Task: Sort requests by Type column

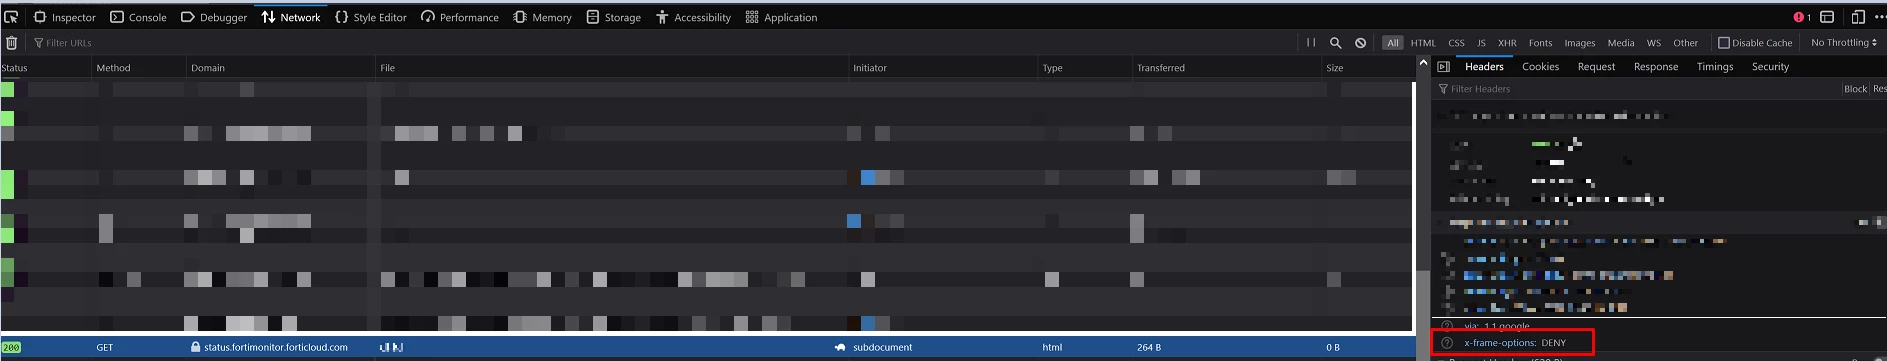Action: (1085, 68)
